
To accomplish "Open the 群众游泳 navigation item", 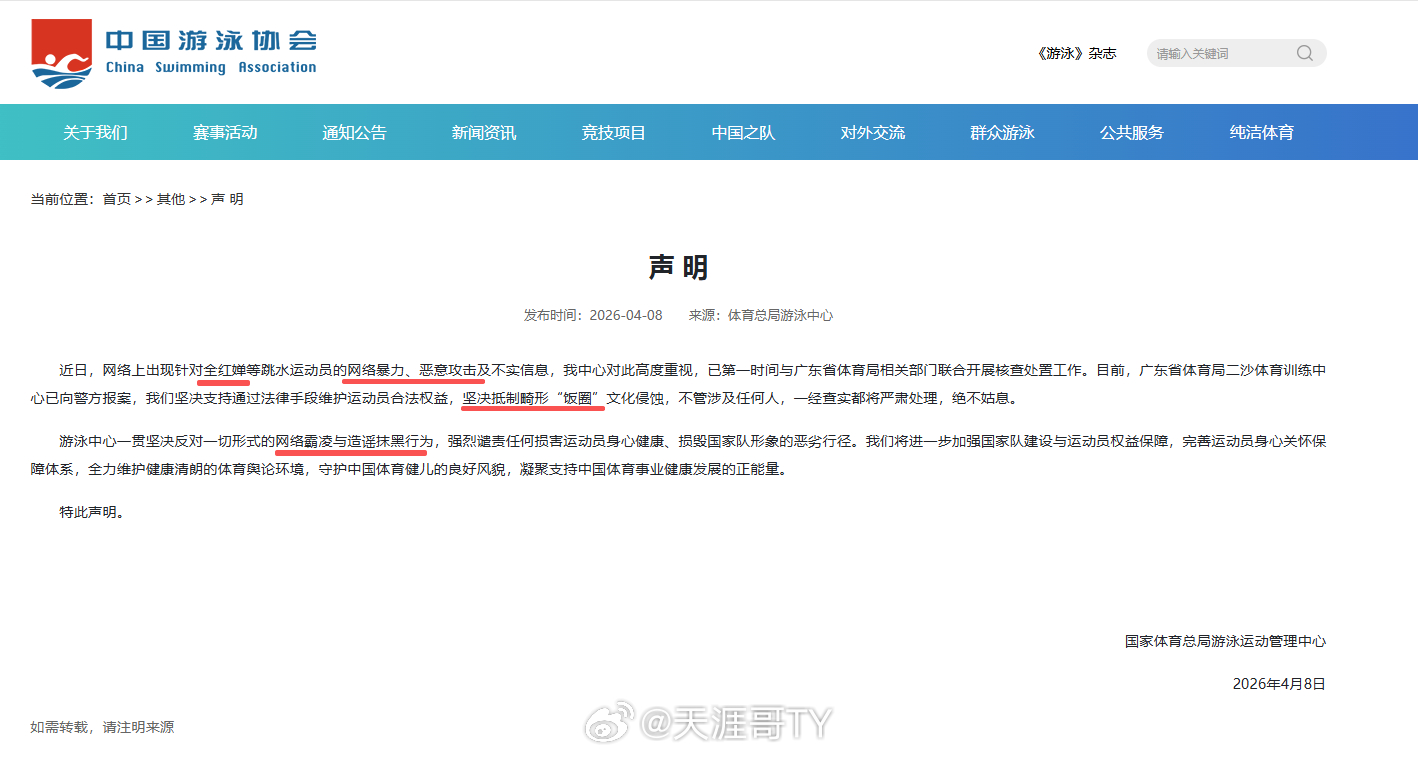I will 1003,131.
